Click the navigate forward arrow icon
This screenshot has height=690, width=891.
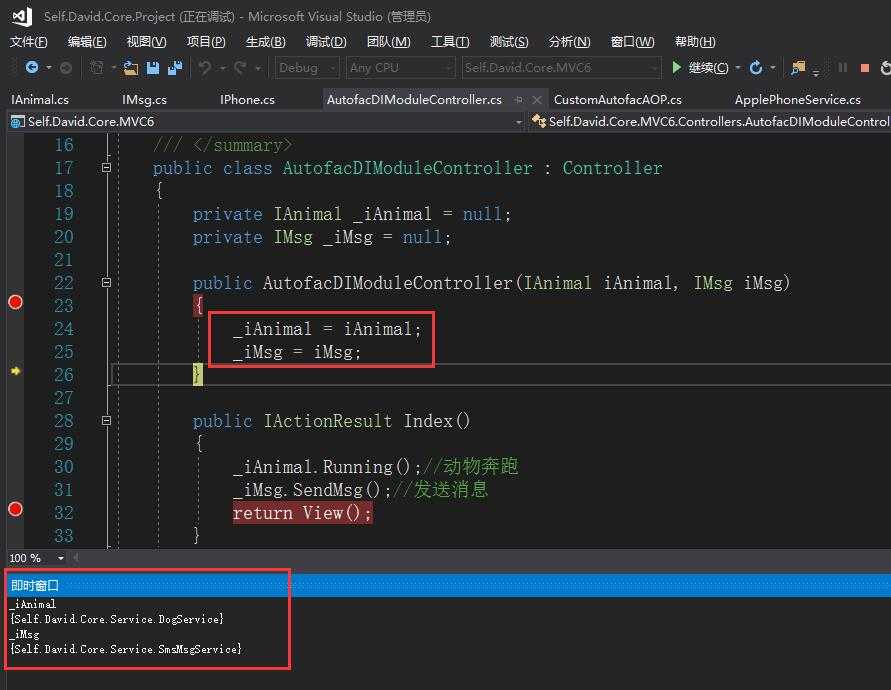[66, 68]
